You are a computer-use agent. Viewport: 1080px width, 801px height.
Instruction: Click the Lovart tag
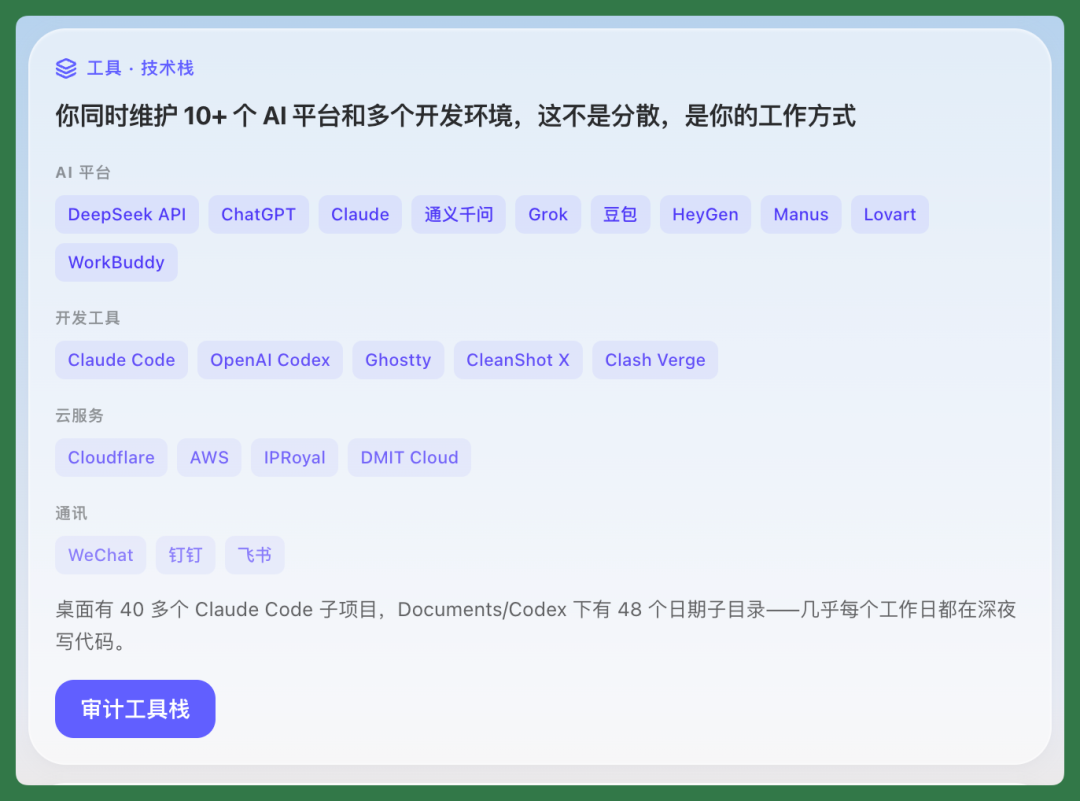point(890,214)
